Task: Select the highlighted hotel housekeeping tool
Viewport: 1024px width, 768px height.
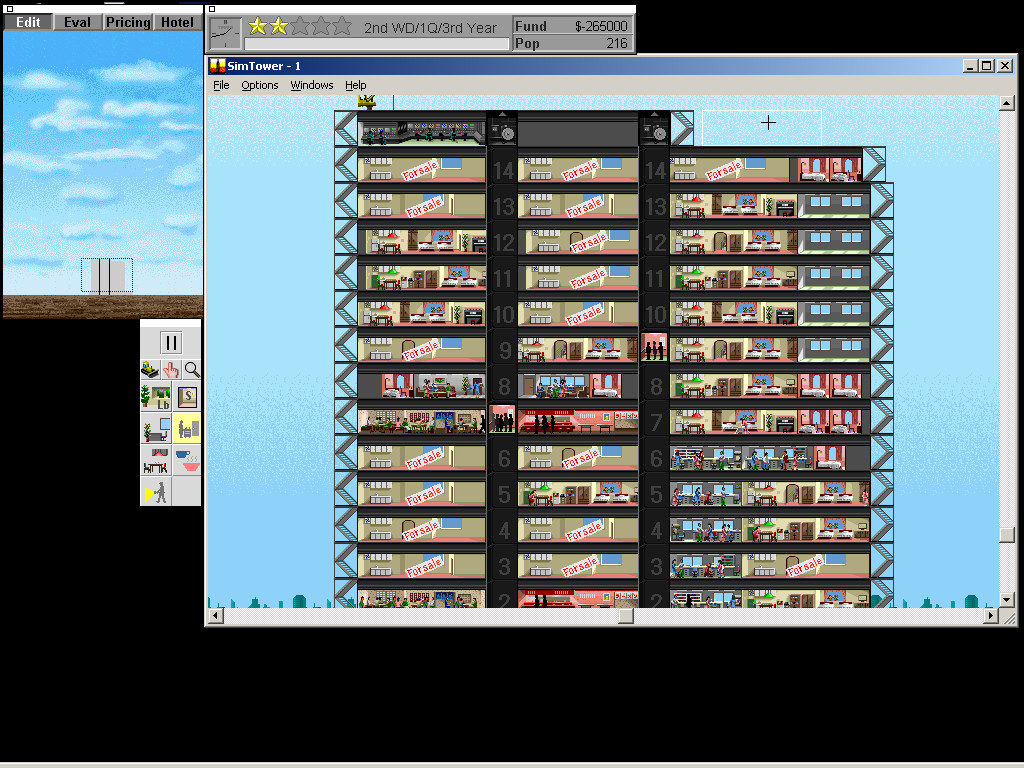Action: click(x=187, y=429)
